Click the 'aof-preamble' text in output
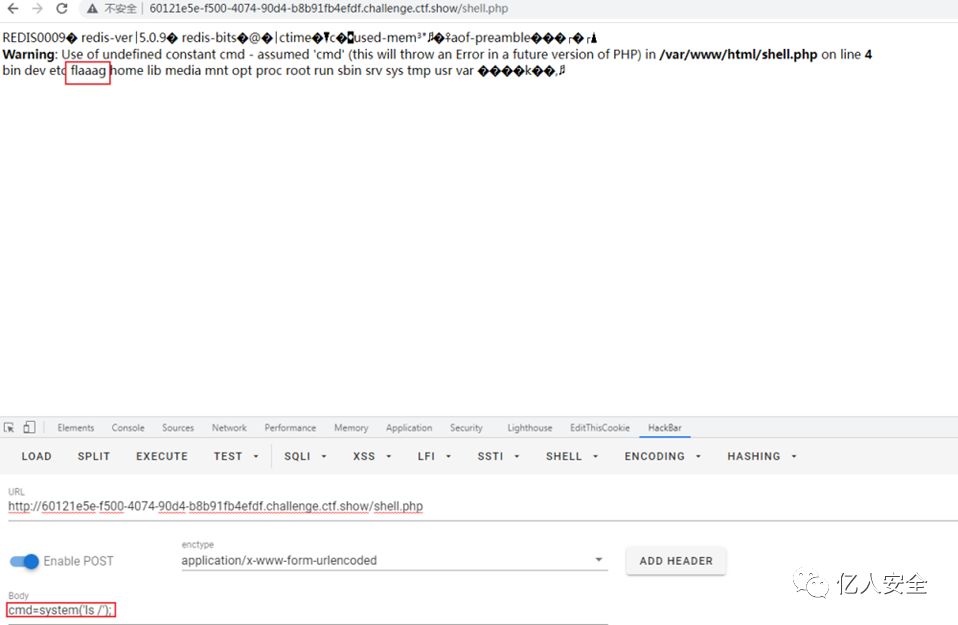This screenshot has height=625, width=958. 491,38
